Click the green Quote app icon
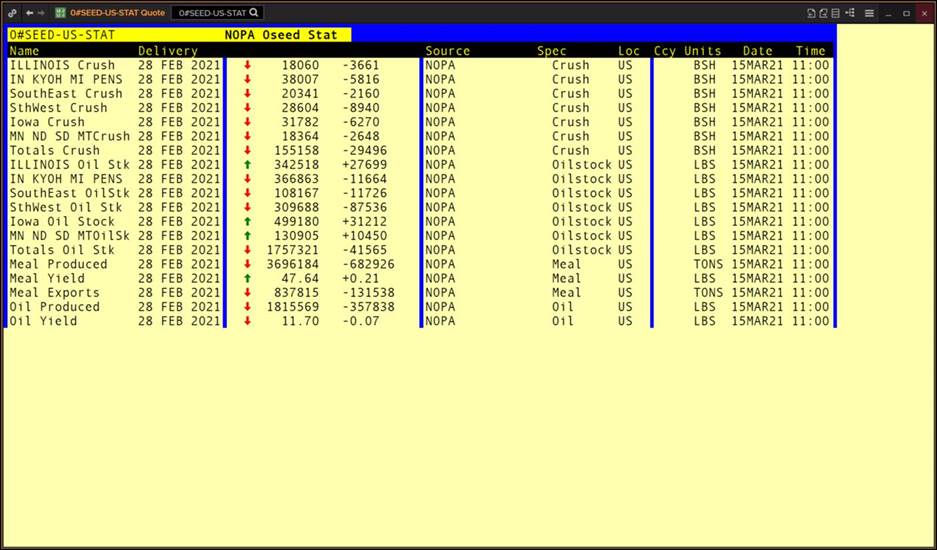 [60, 13]
